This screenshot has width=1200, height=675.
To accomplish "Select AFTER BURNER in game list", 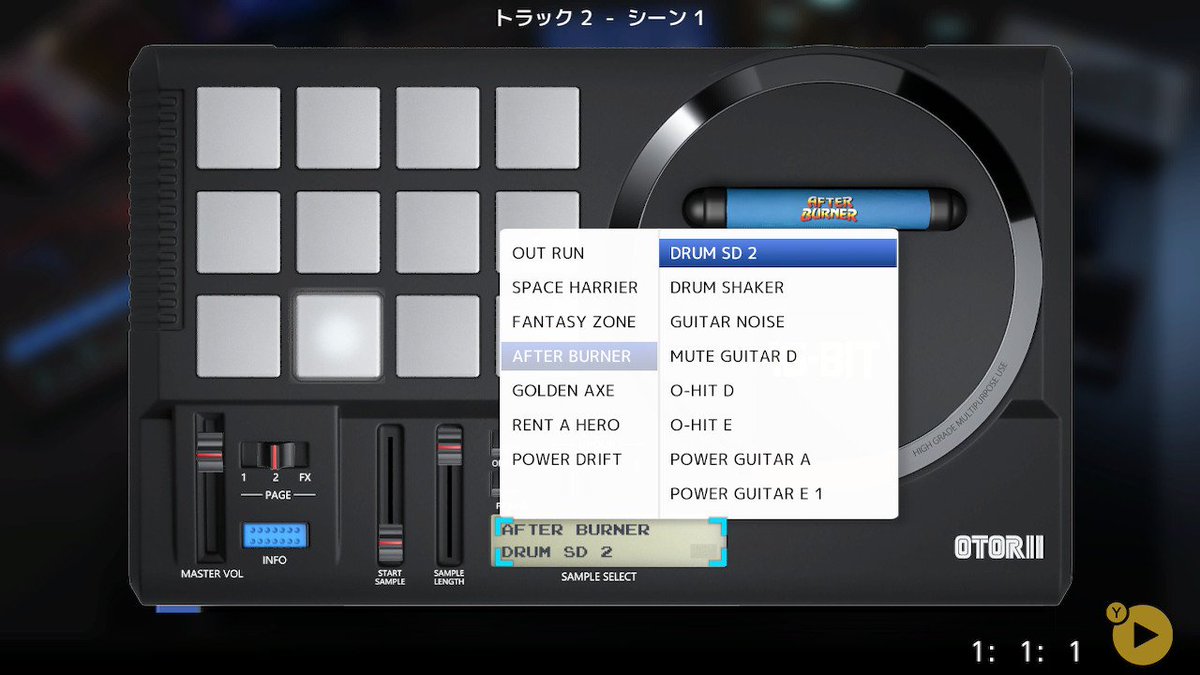I will (x=579, y=356).
